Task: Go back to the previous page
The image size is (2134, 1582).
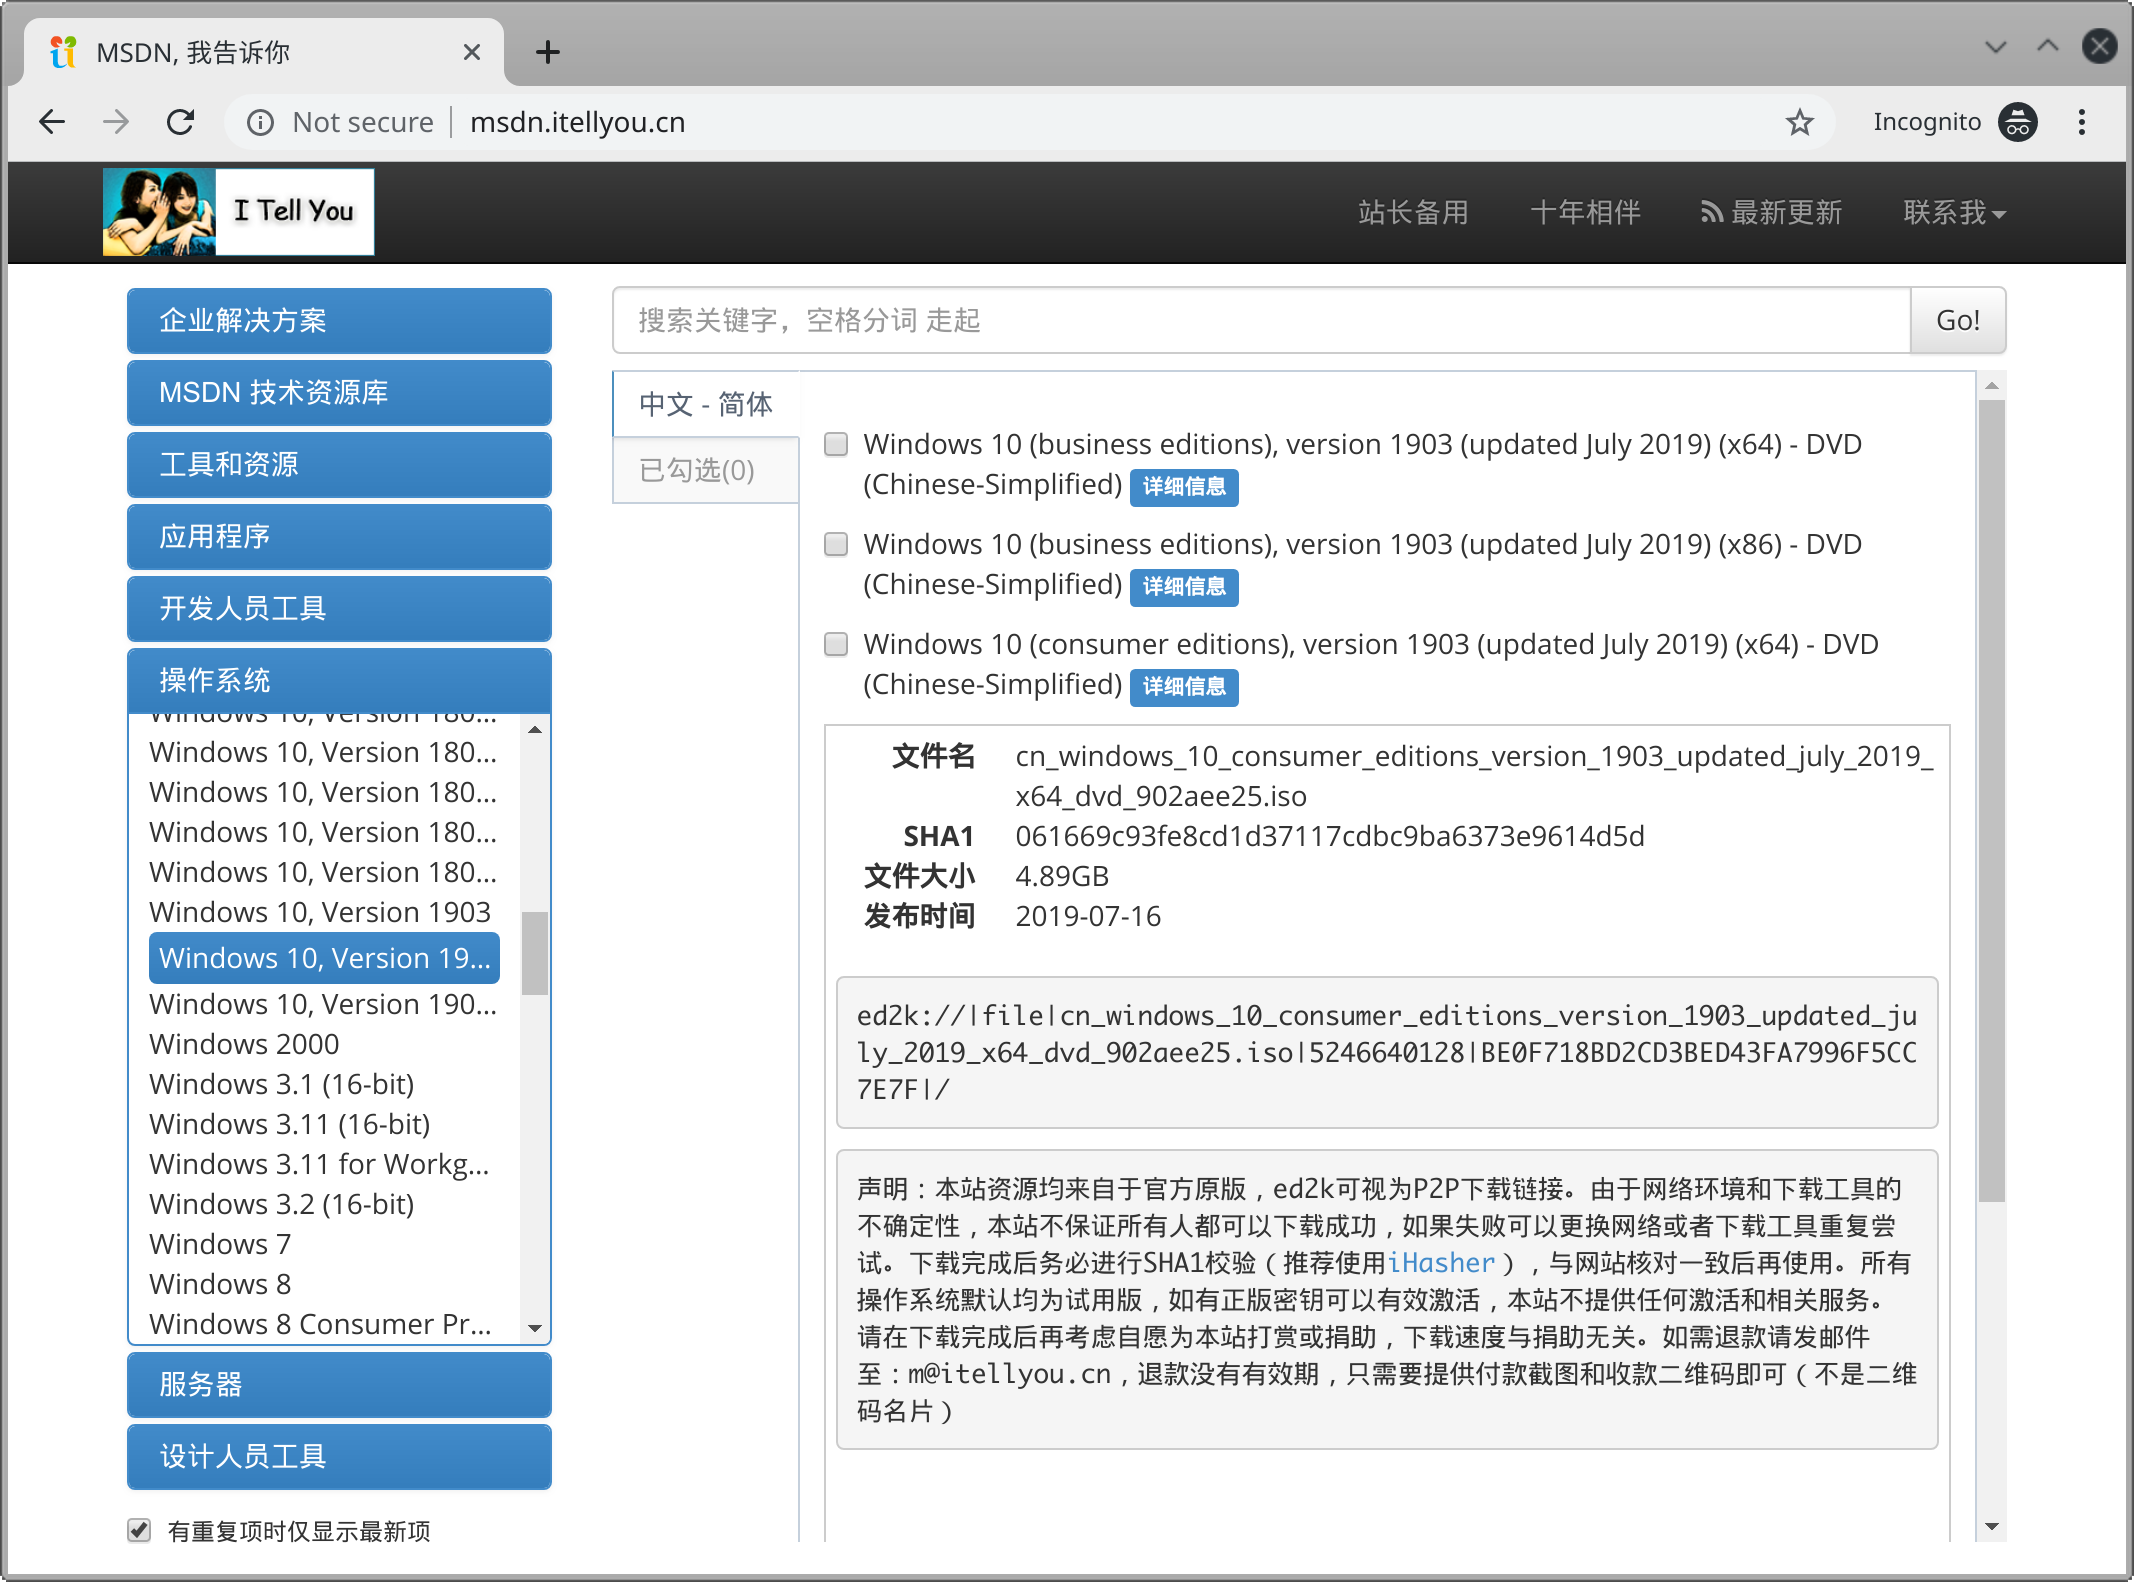Action: [x=52, y=122]
